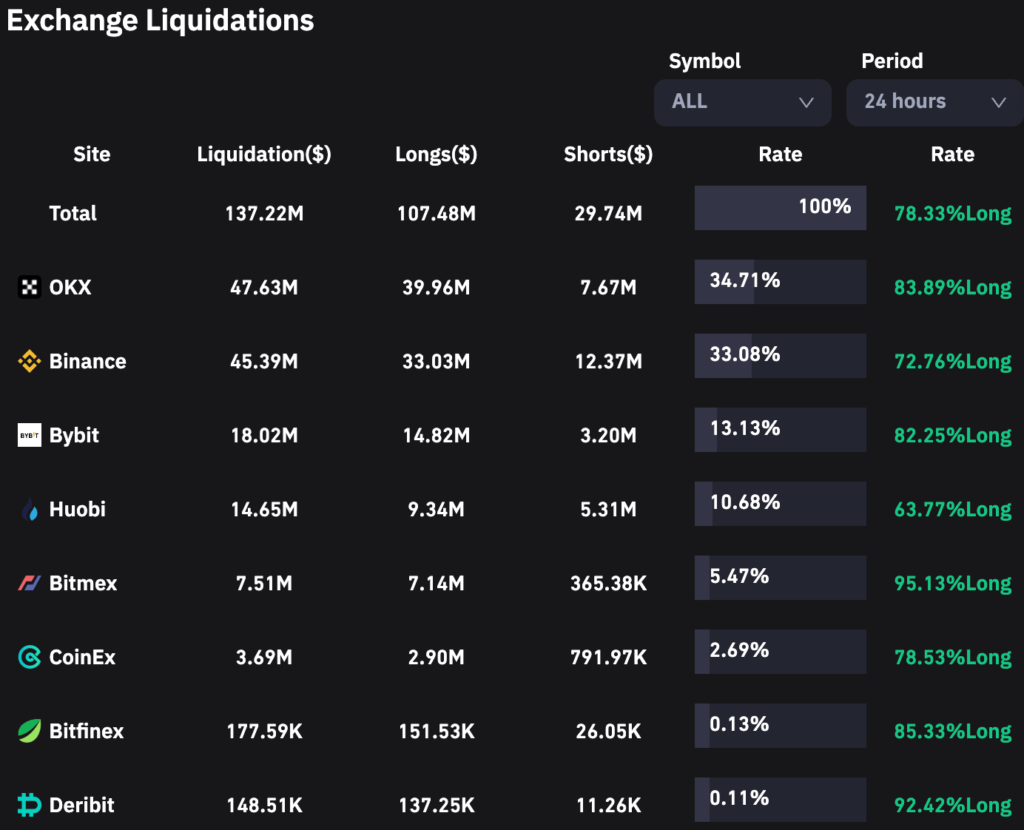The image size is (1024, 830).
Task: Open the Binance exchange name link
Action: click(x=88, y=361)
